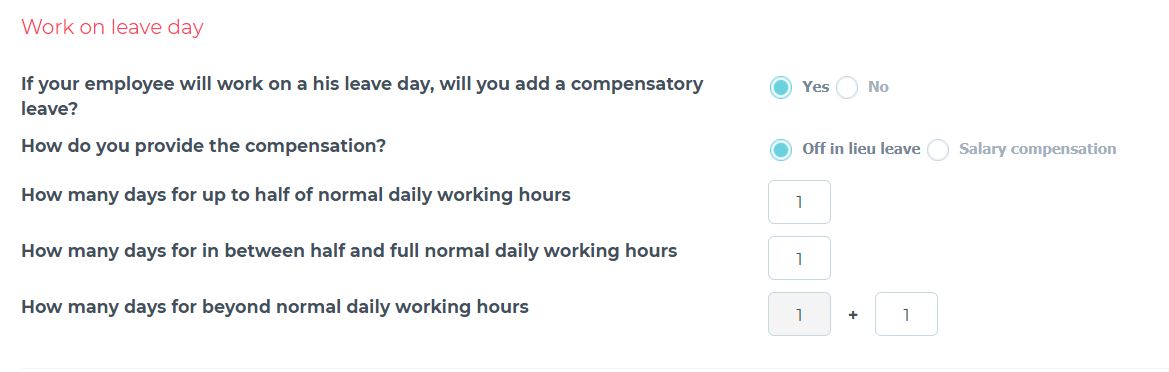Click the 'in between half and full' hours label
The image size is (1169, 372).
click(x=349, y=251)
